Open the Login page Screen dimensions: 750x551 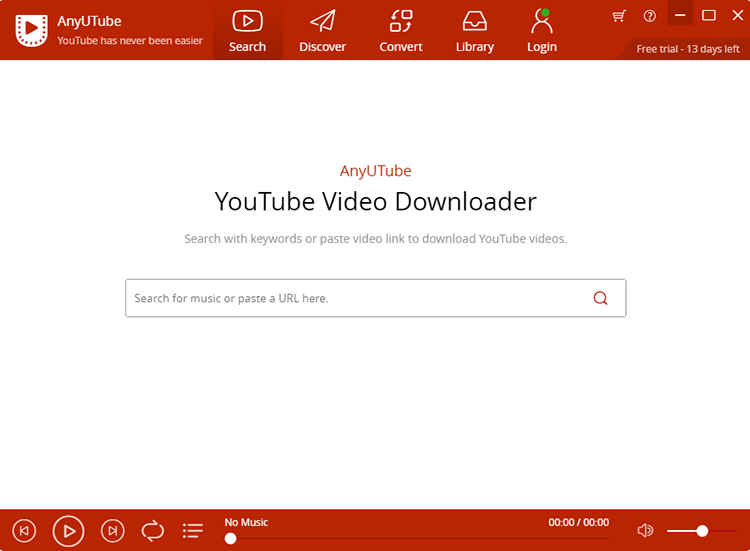click(x=541, y=31)
